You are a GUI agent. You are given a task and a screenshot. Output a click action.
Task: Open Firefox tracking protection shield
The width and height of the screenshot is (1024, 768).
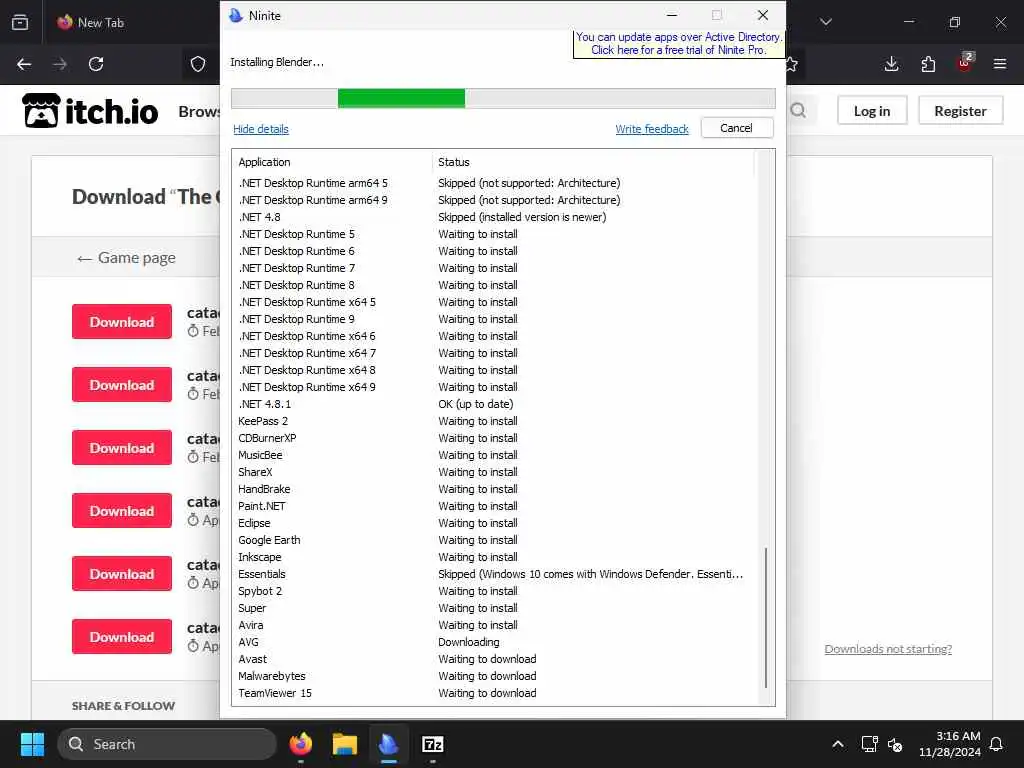(x=198, y=64)
